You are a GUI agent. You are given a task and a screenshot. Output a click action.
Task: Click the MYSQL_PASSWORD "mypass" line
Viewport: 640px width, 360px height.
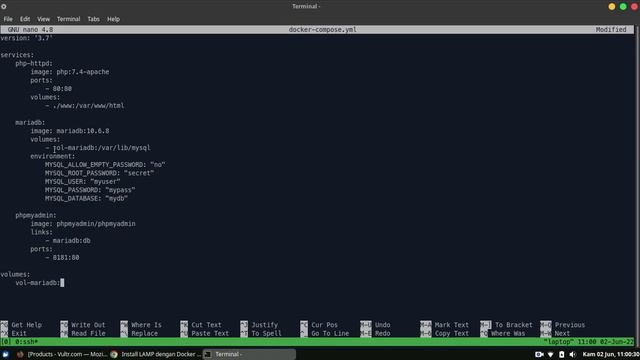pos(90,190)
